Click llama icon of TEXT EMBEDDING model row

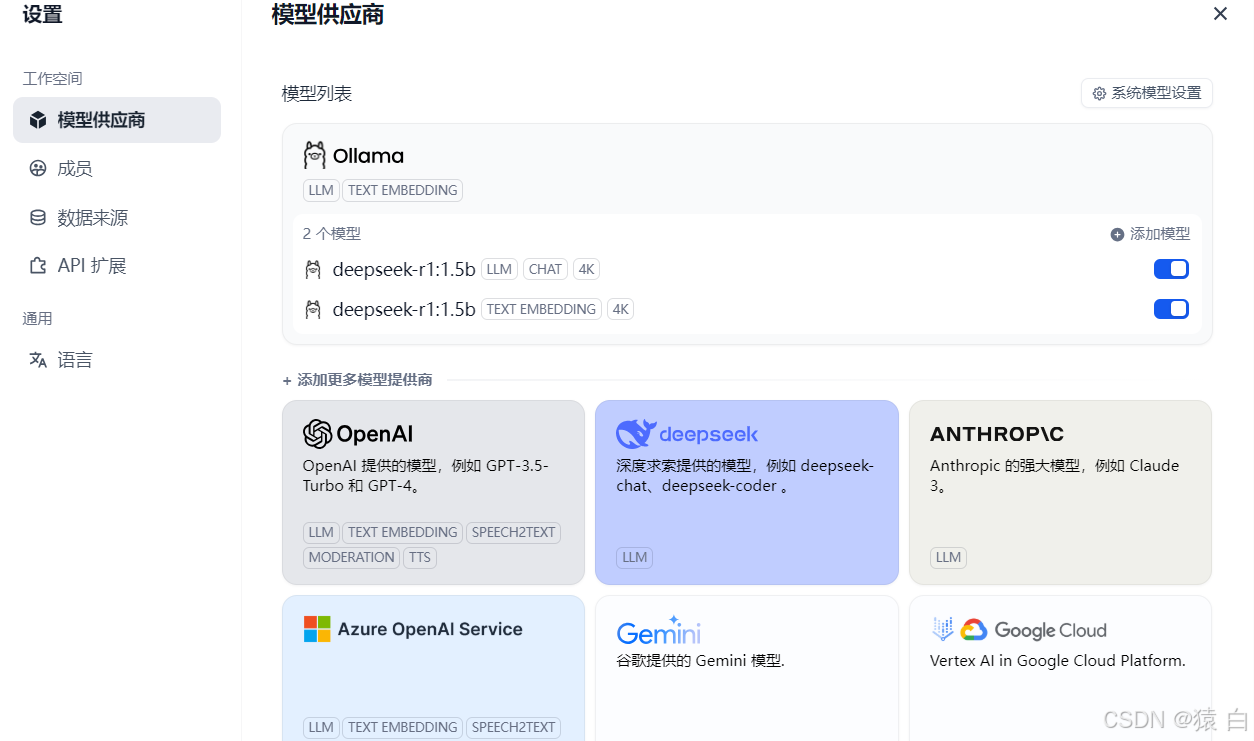[313, 309]
